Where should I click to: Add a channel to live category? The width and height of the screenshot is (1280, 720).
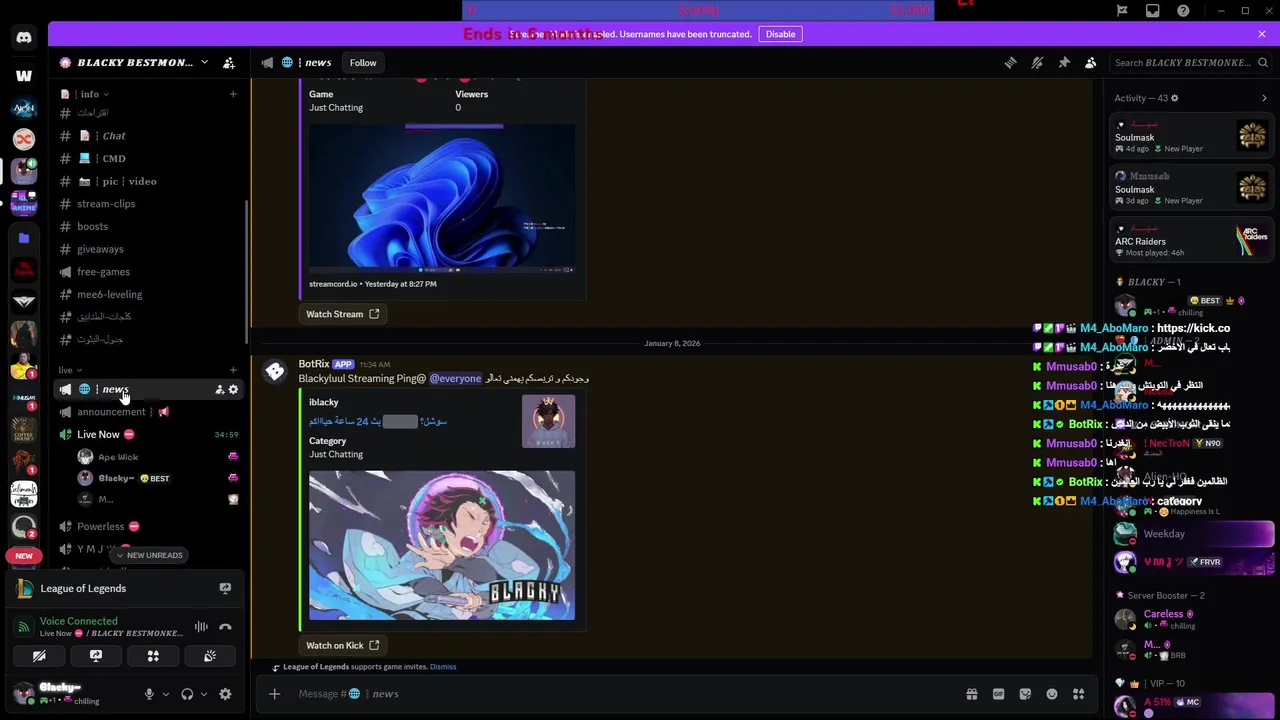tap(233, 370)
